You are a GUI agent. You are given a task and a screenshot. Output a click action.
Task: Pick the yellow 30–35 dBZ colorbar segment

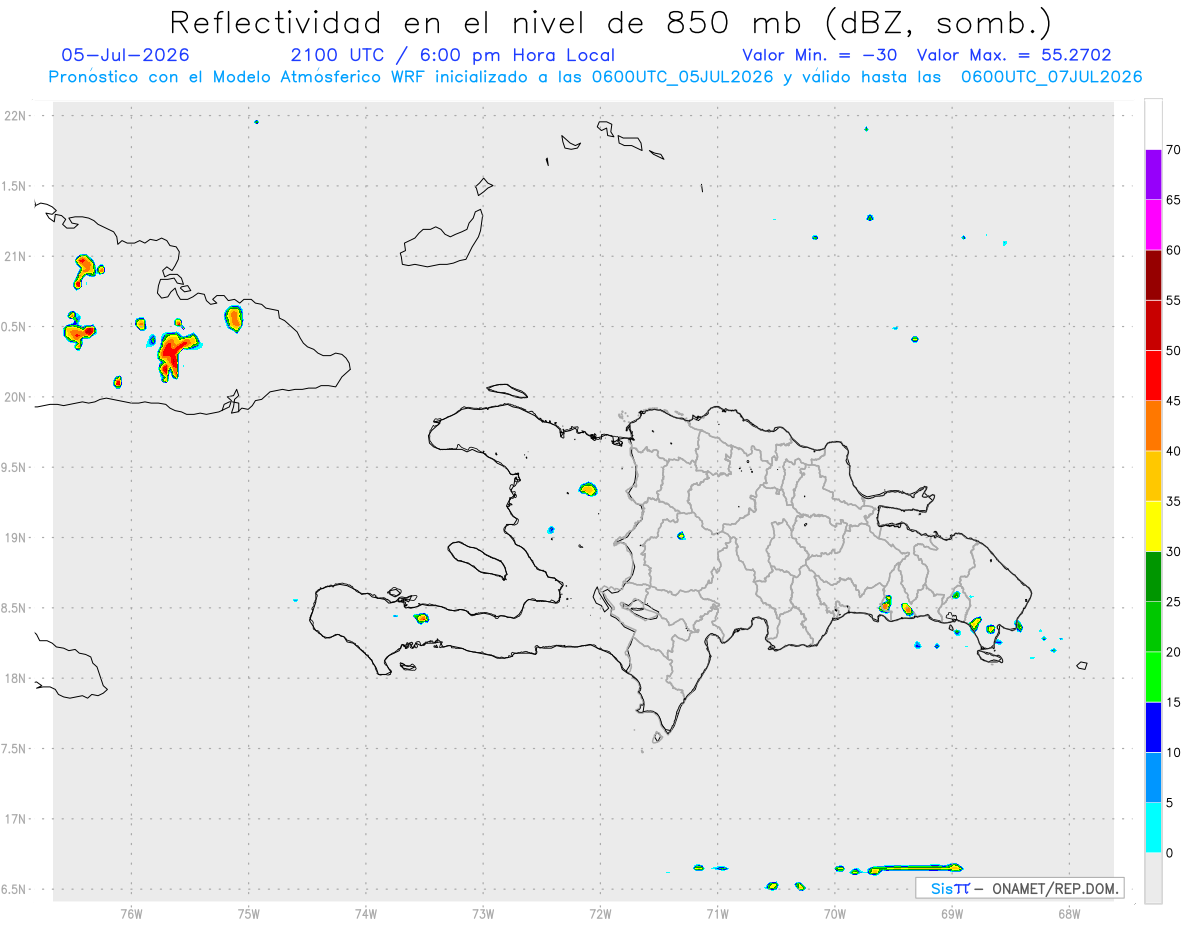click(x=1153, y=526)
